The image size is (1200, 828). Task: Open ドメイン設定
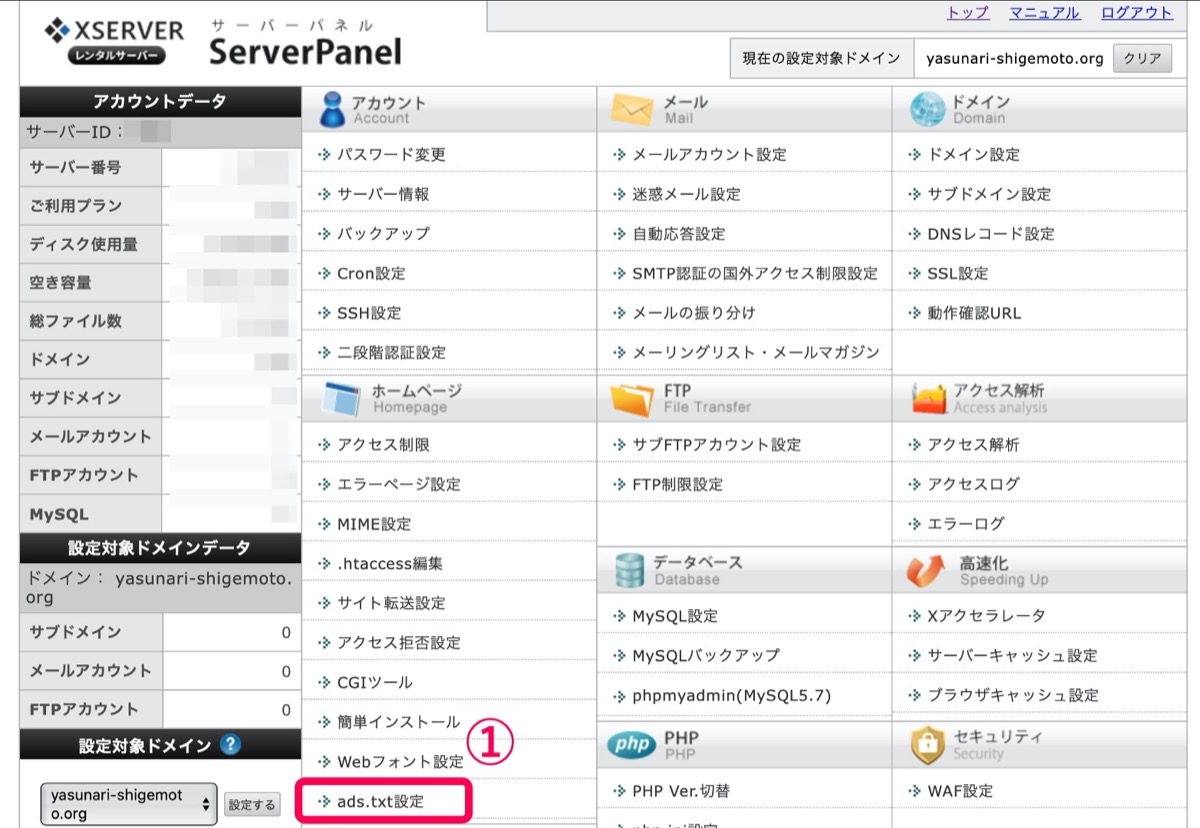click(x=973, y=155)
